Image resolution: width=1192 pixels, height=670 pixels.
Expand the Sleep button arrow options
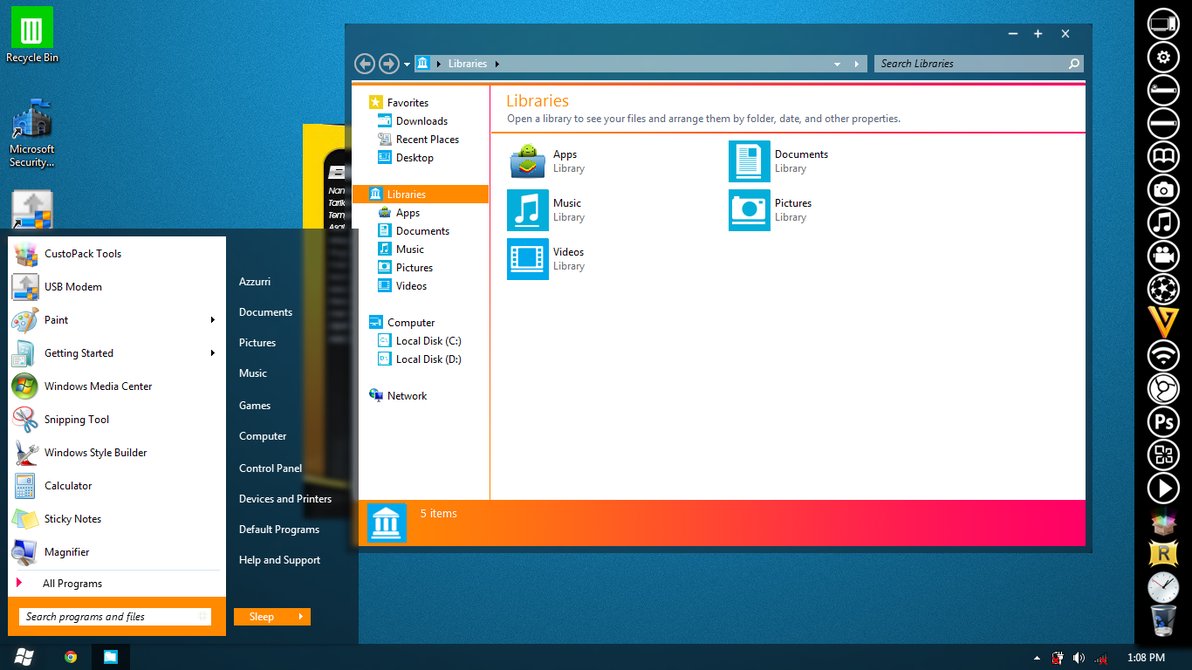(x=301, y=617)
